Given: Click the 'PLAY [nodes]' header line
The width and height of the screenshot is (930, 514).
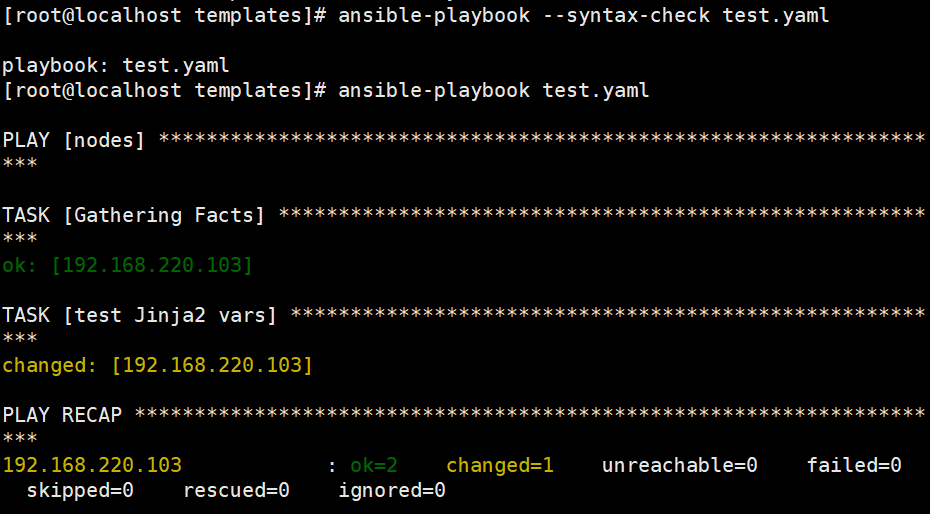Looking at the screenshot, I should tap(74, 141).
